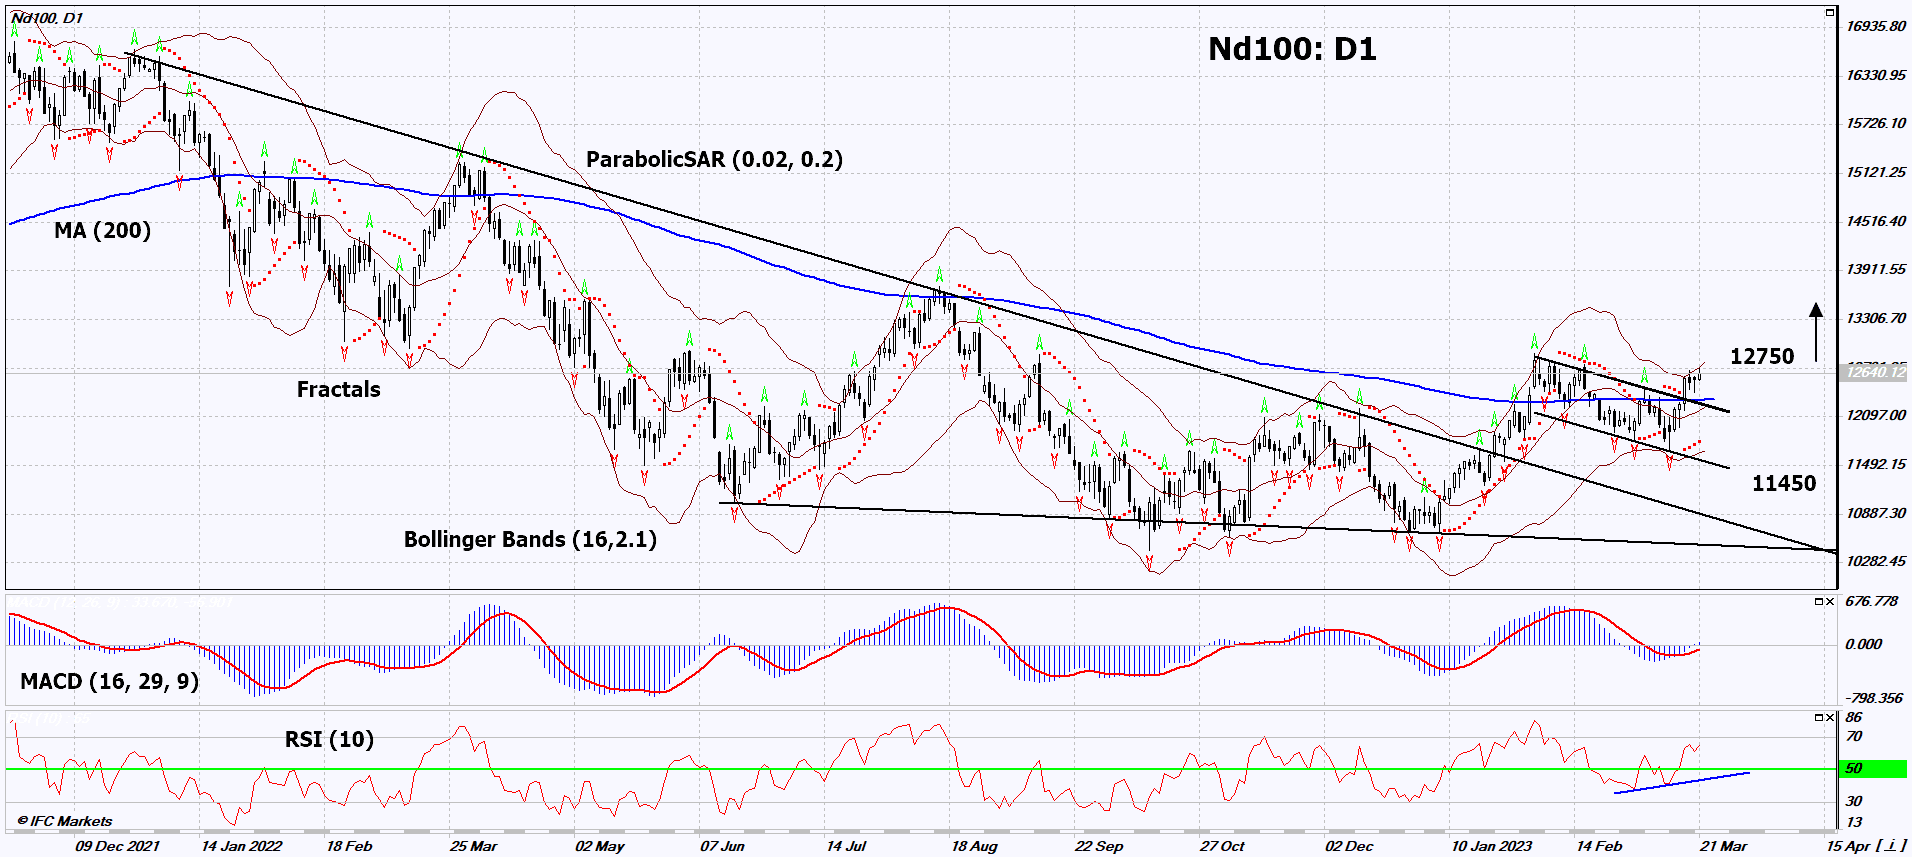This screenshot has height=857, width=1912.
Task: Click price scale value 10887.30
Action: 1875,513
